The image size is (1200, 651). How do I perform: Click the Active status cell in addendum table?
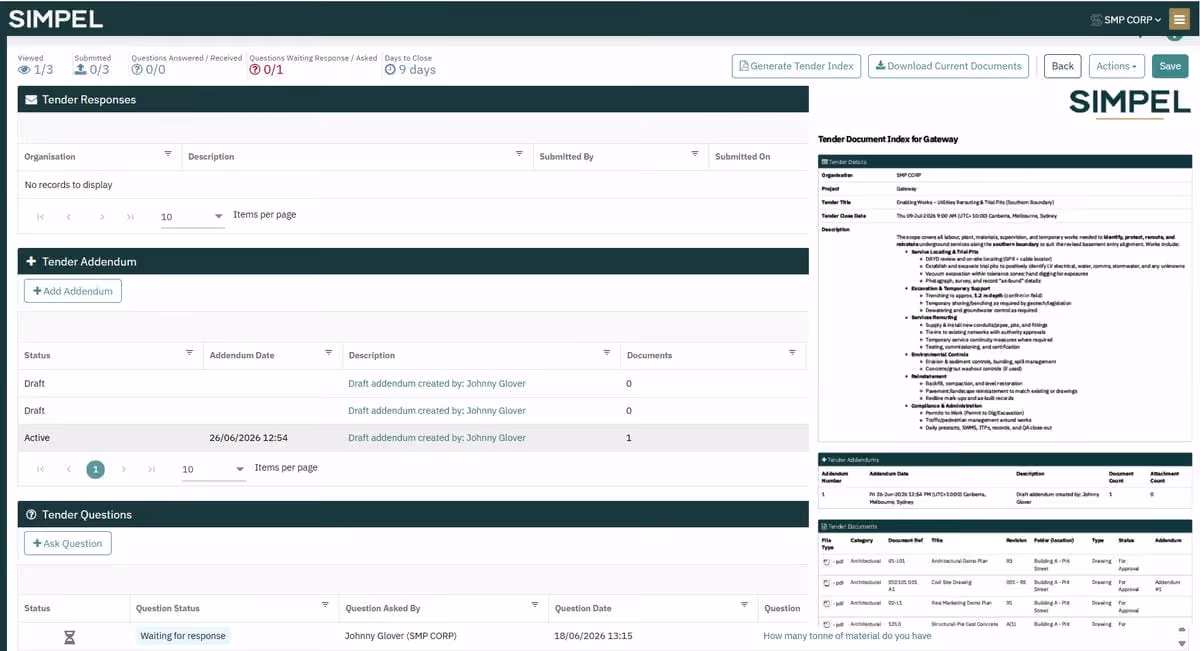pyautogui.click(x=37, y=438)
